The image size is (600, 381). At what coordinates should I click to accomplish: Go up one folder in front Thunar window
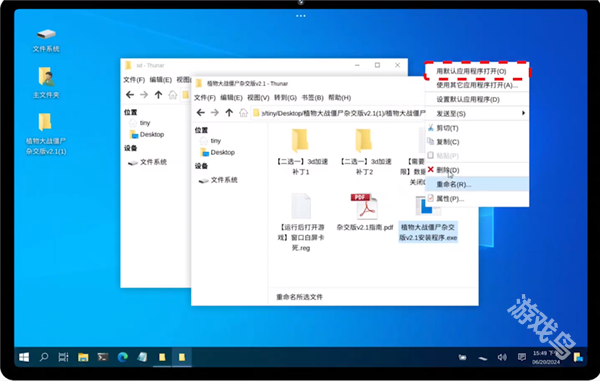[x=229, y=112]
